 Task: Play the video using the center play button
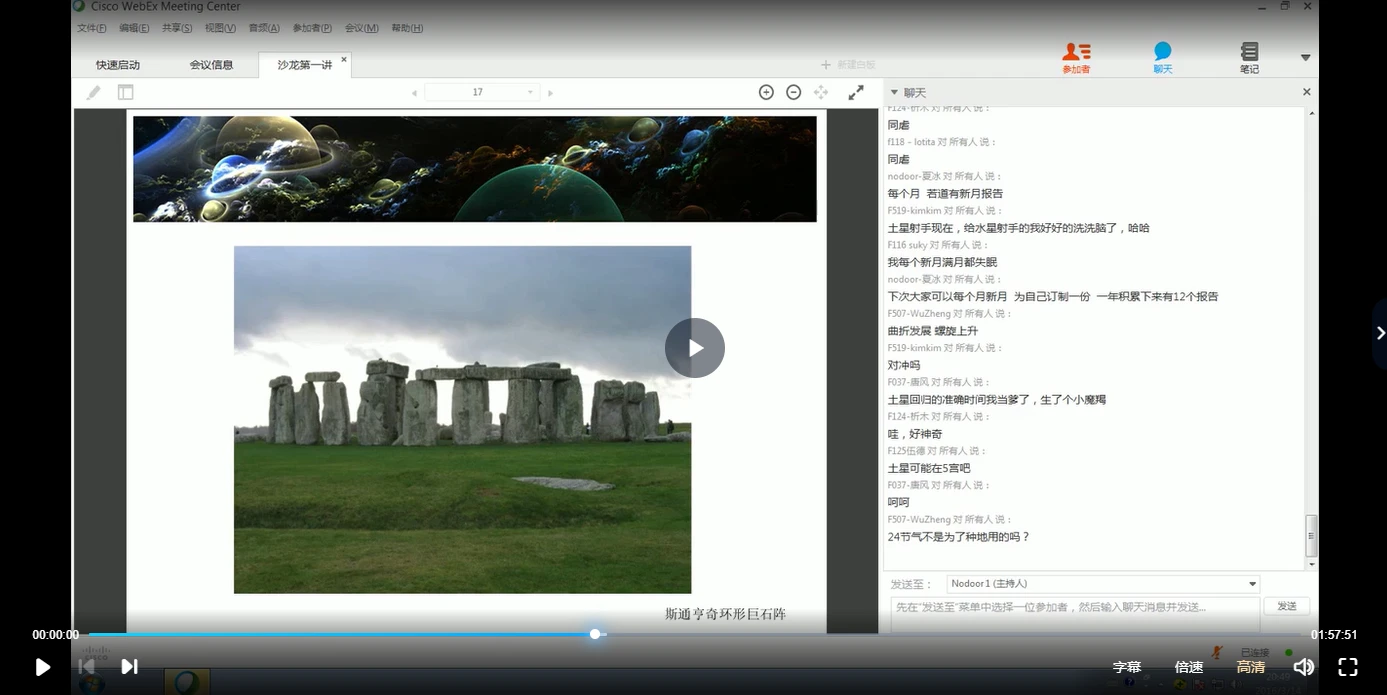coord(695,348)
